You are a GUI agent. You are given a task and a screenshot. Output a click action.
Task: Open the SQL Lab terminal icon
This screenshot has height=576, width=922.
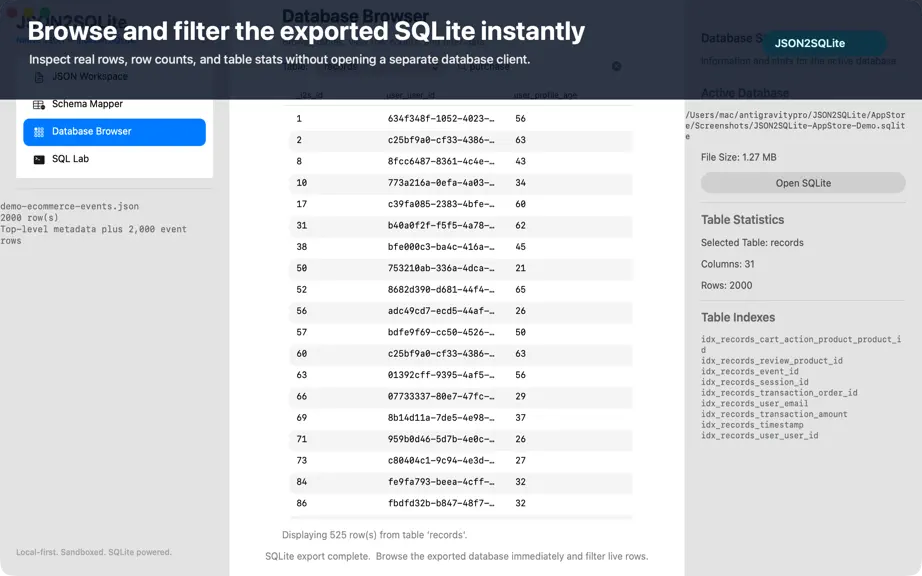tap(39, 159)
